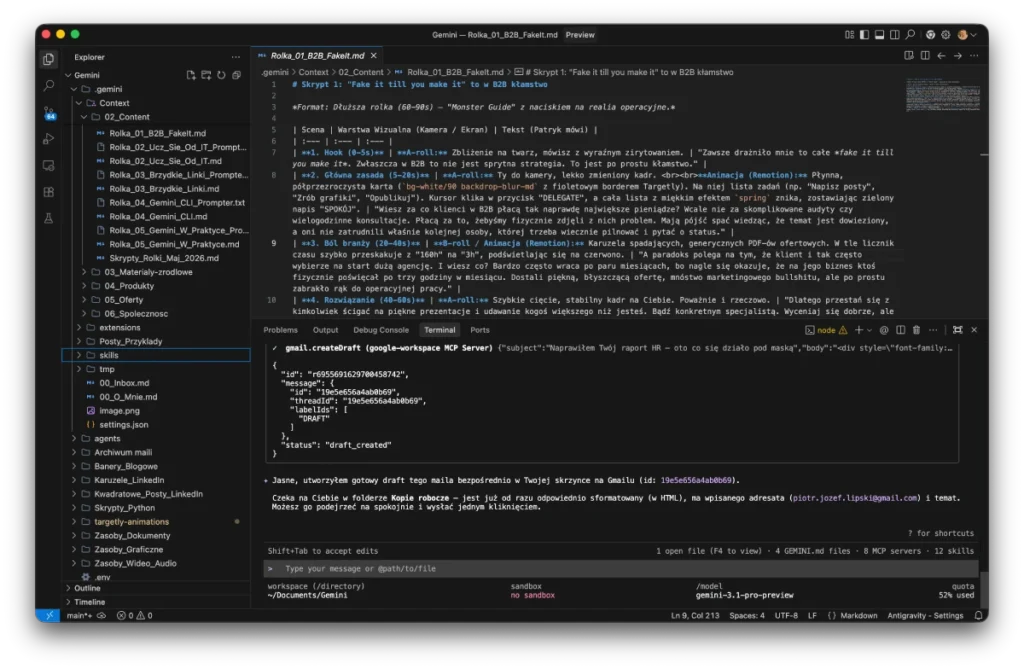Split the editor to the right
Image resolution: width=1024 pixels, height=669 pixels.
pyautogui.click(x=925, y=56)
